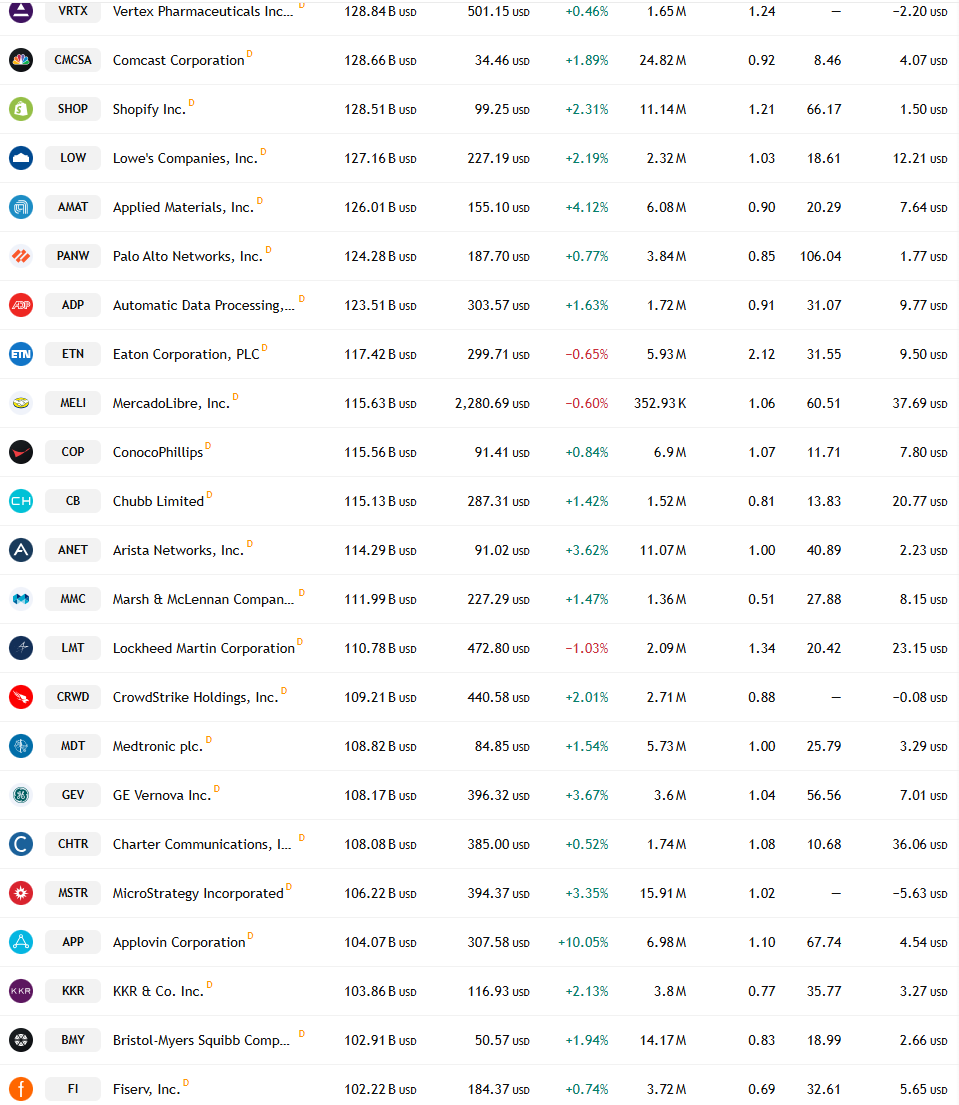Screen dimensions: 959x1105
Task: Open Applovin Corporation company link
Action: click(179, 942)
